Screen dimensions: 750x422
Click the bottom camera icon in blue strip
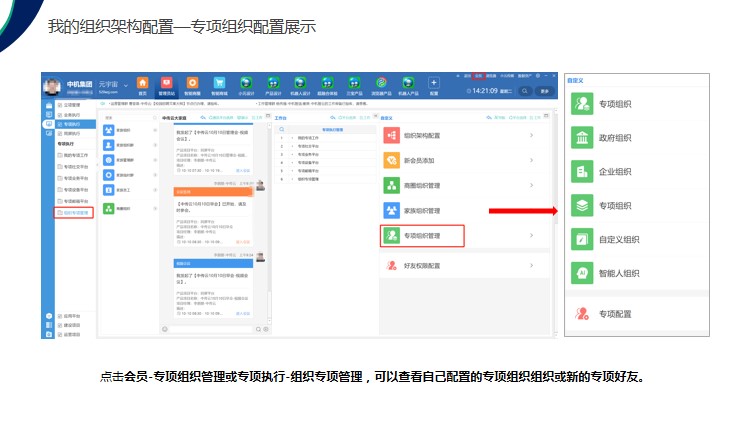tap(49, 334)
